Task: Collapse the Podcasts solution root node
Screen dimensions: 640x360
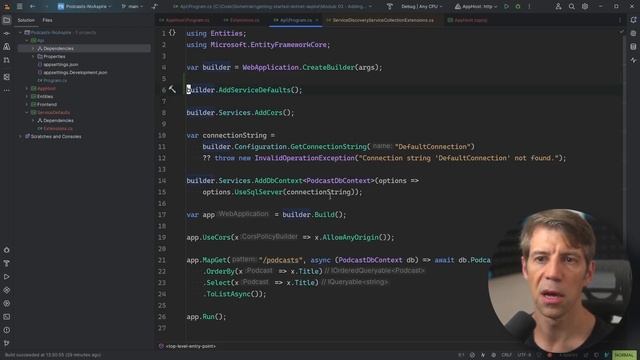Action: click(20, 32)
